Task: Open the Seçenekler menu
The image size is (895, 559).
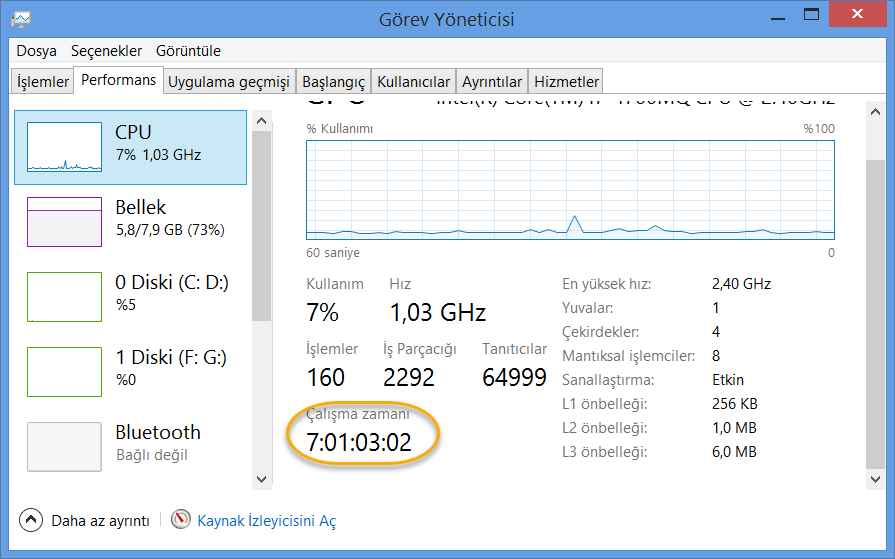Action: point(106,51)
